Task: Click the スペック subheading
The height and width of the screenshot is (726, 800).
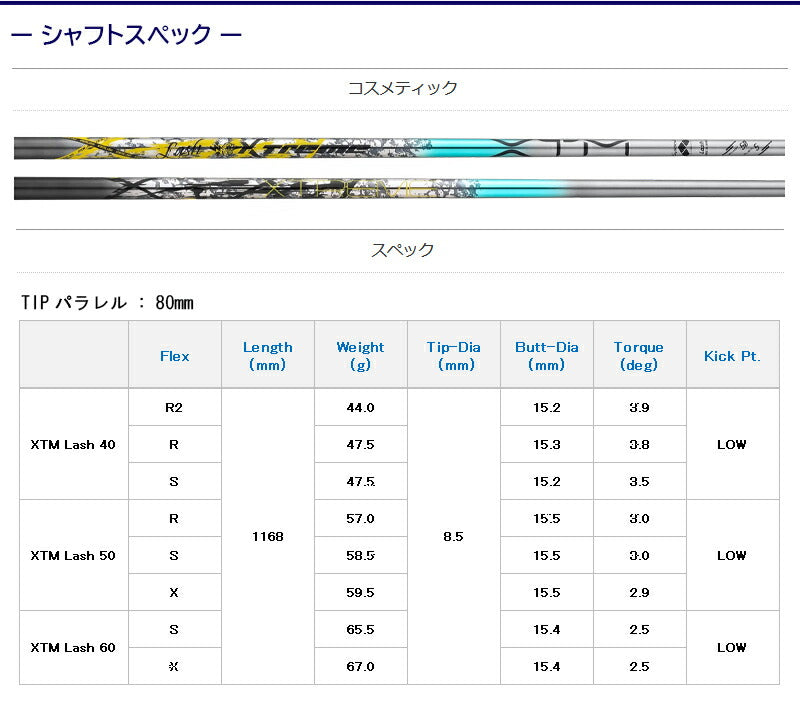Action: click(402, 250)
